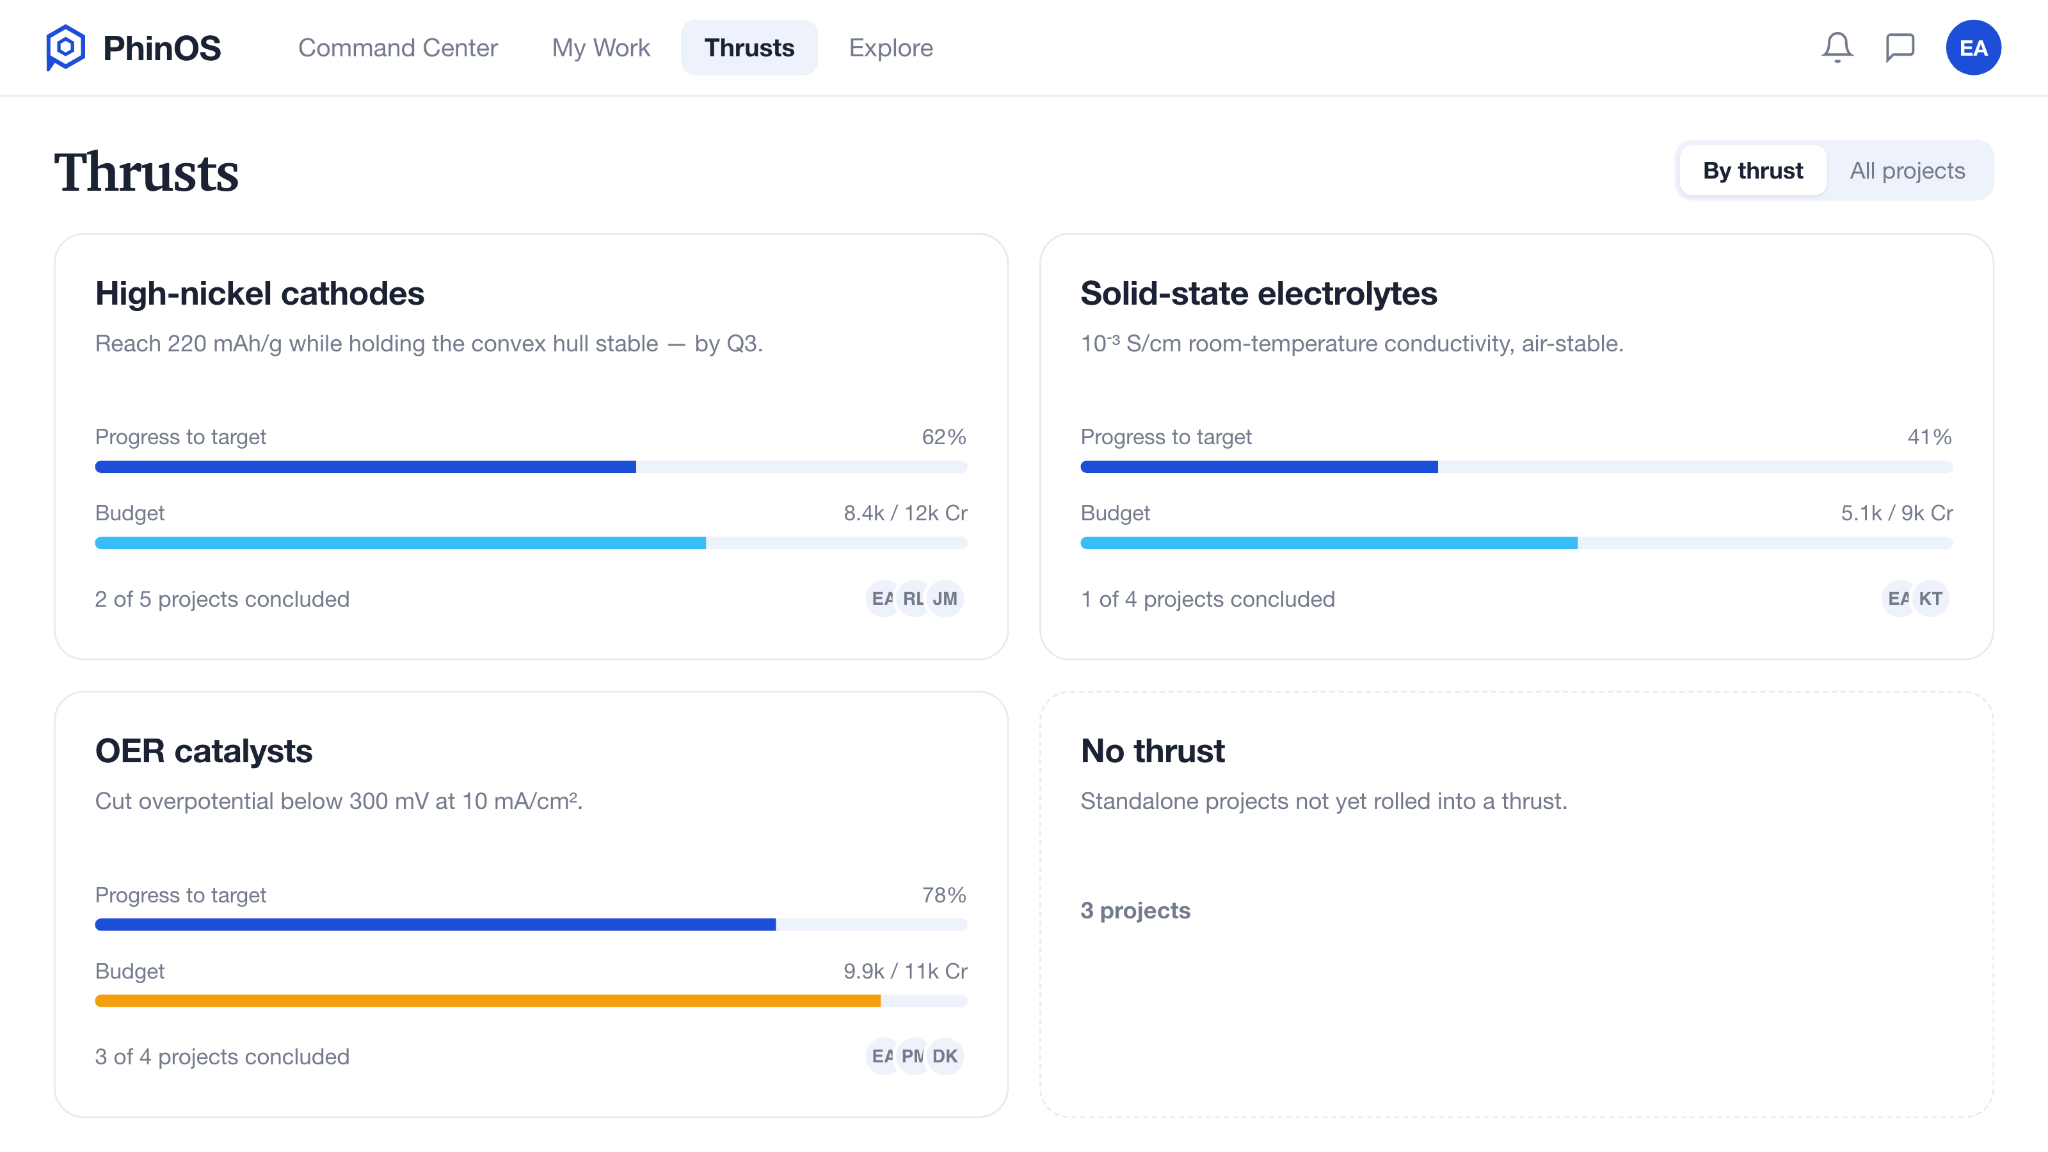Screen dimensions: 2048x1152
Task: Switch view to All projects
Action: click(x=1907, y=171)
